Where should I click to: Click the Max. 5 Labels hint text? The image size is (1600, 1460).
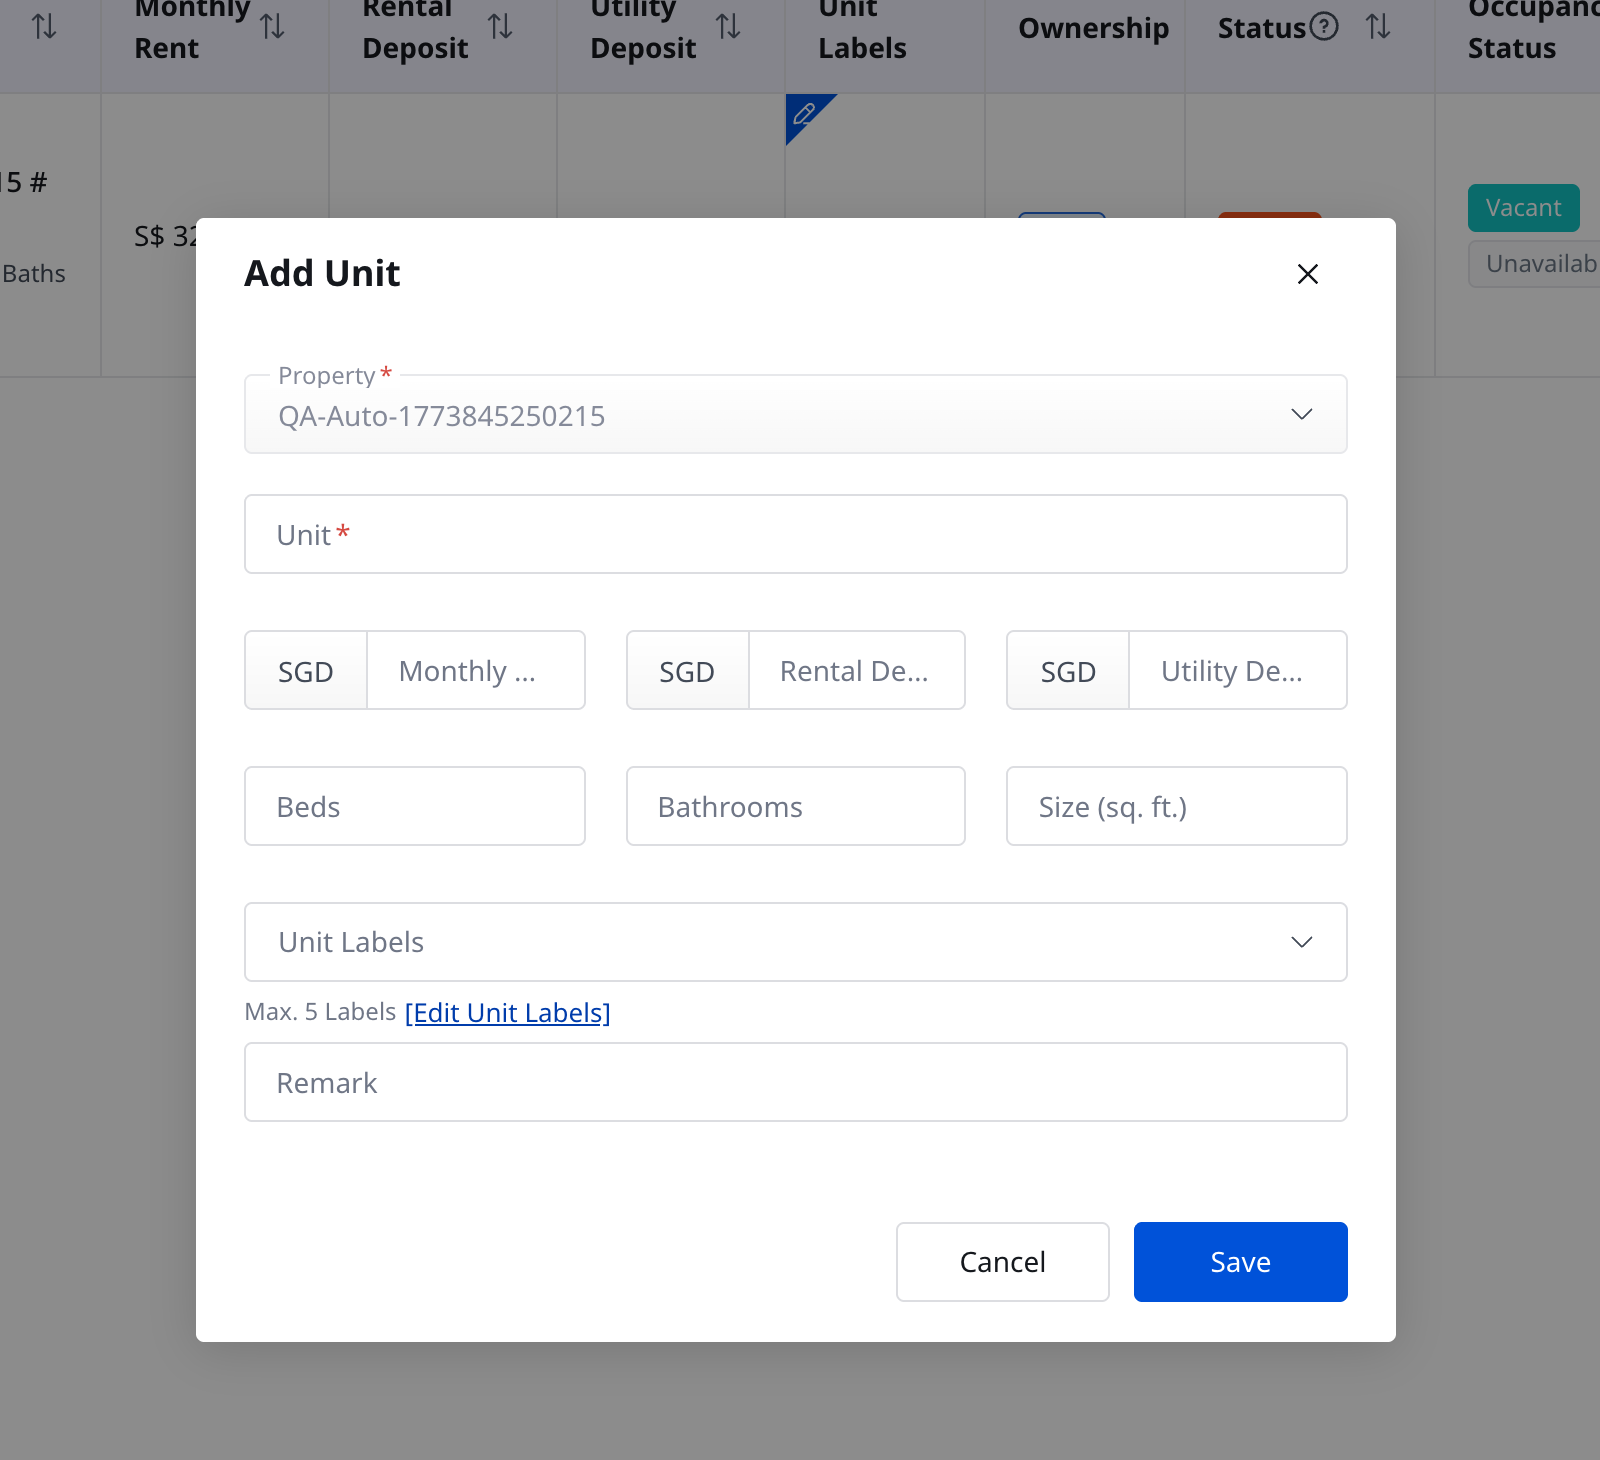320,1012
